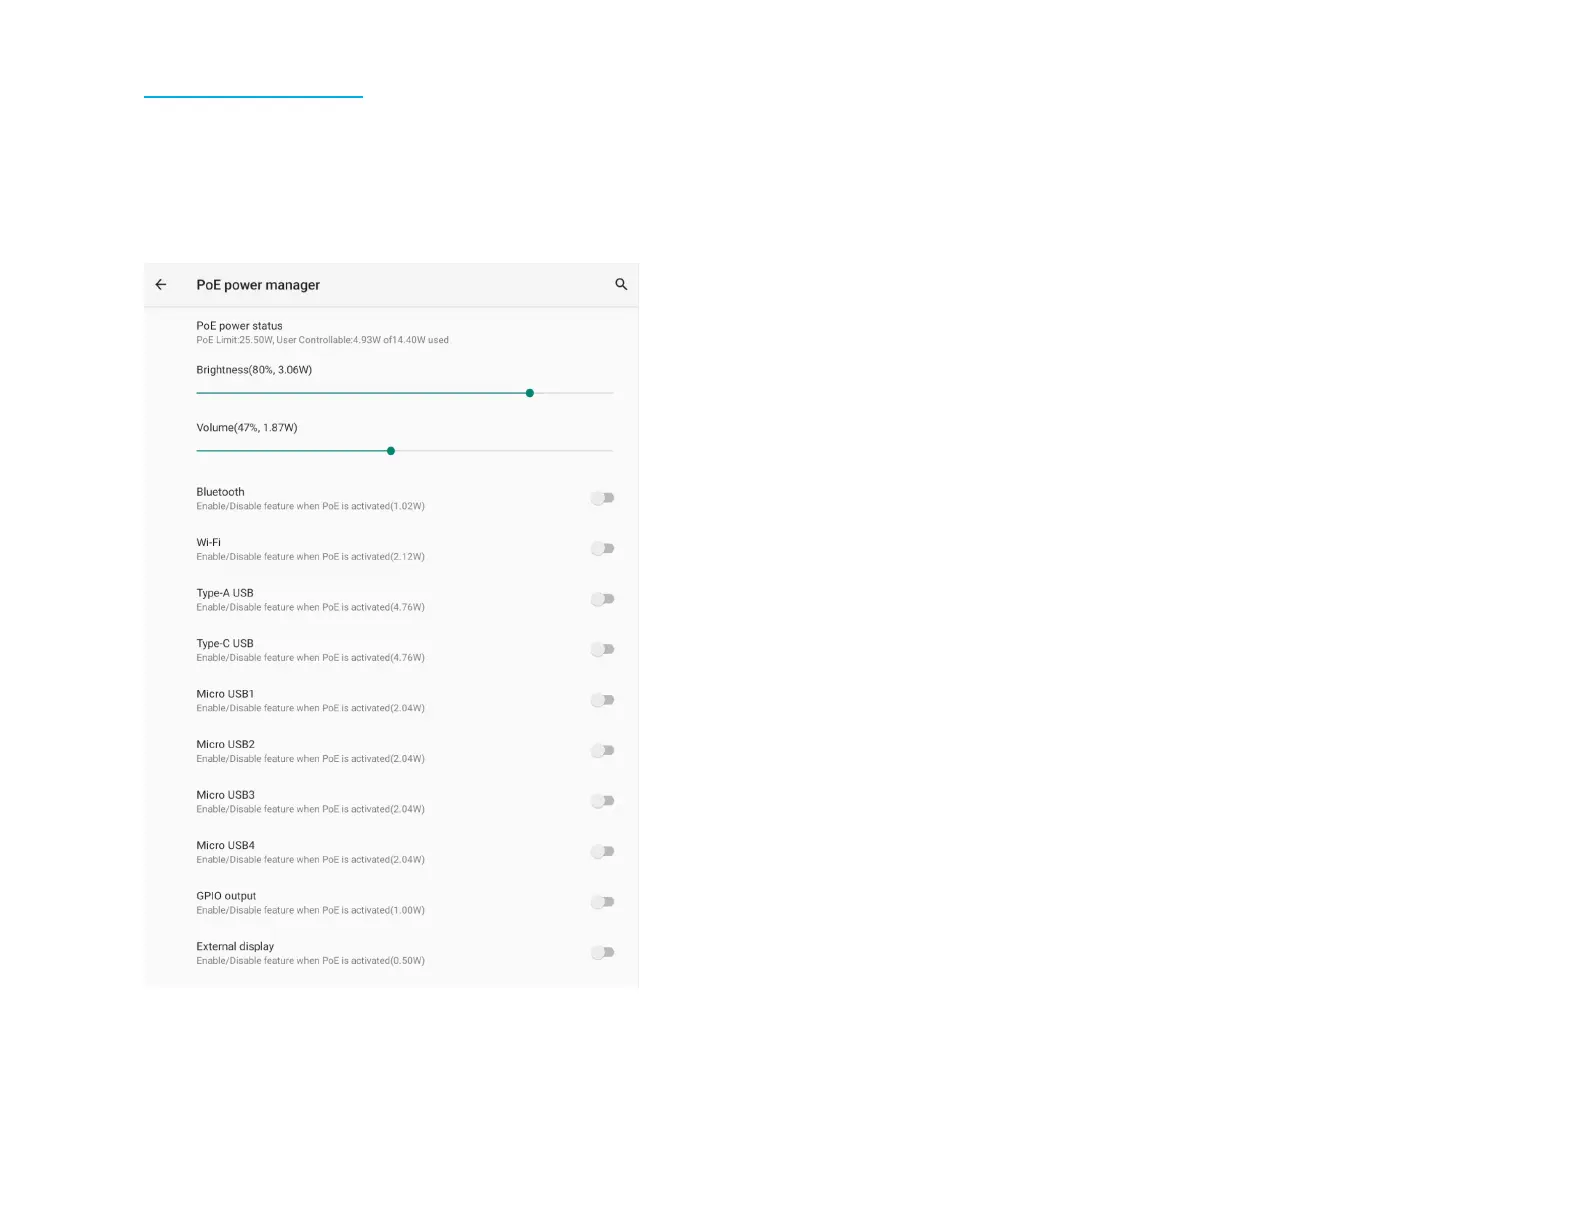Turn on Type-A USB switch
1584x1224 pixels.
tap(602, 599)
